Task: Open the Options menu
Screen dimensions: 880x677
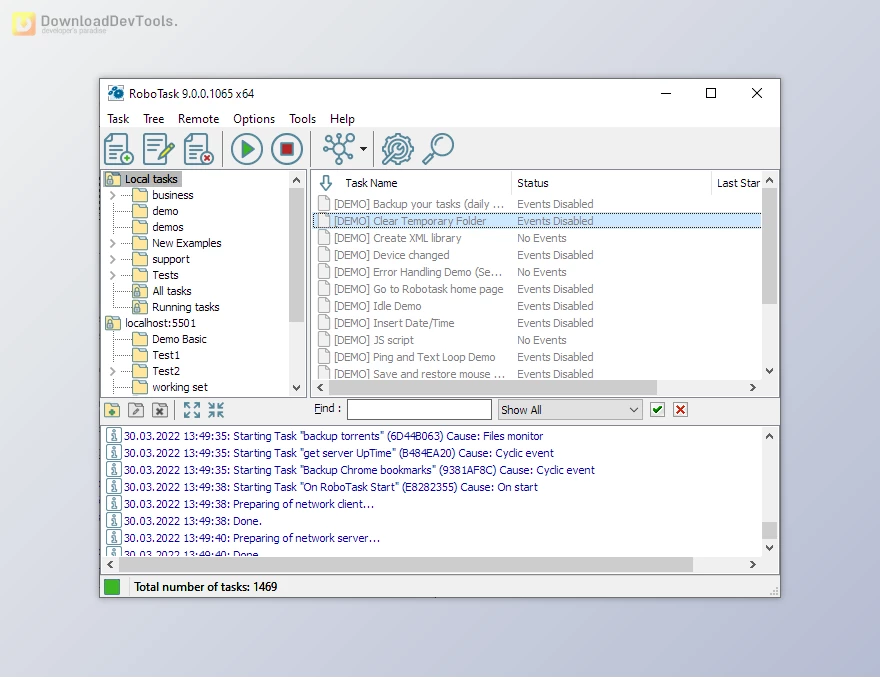Action: pos(254,119)
